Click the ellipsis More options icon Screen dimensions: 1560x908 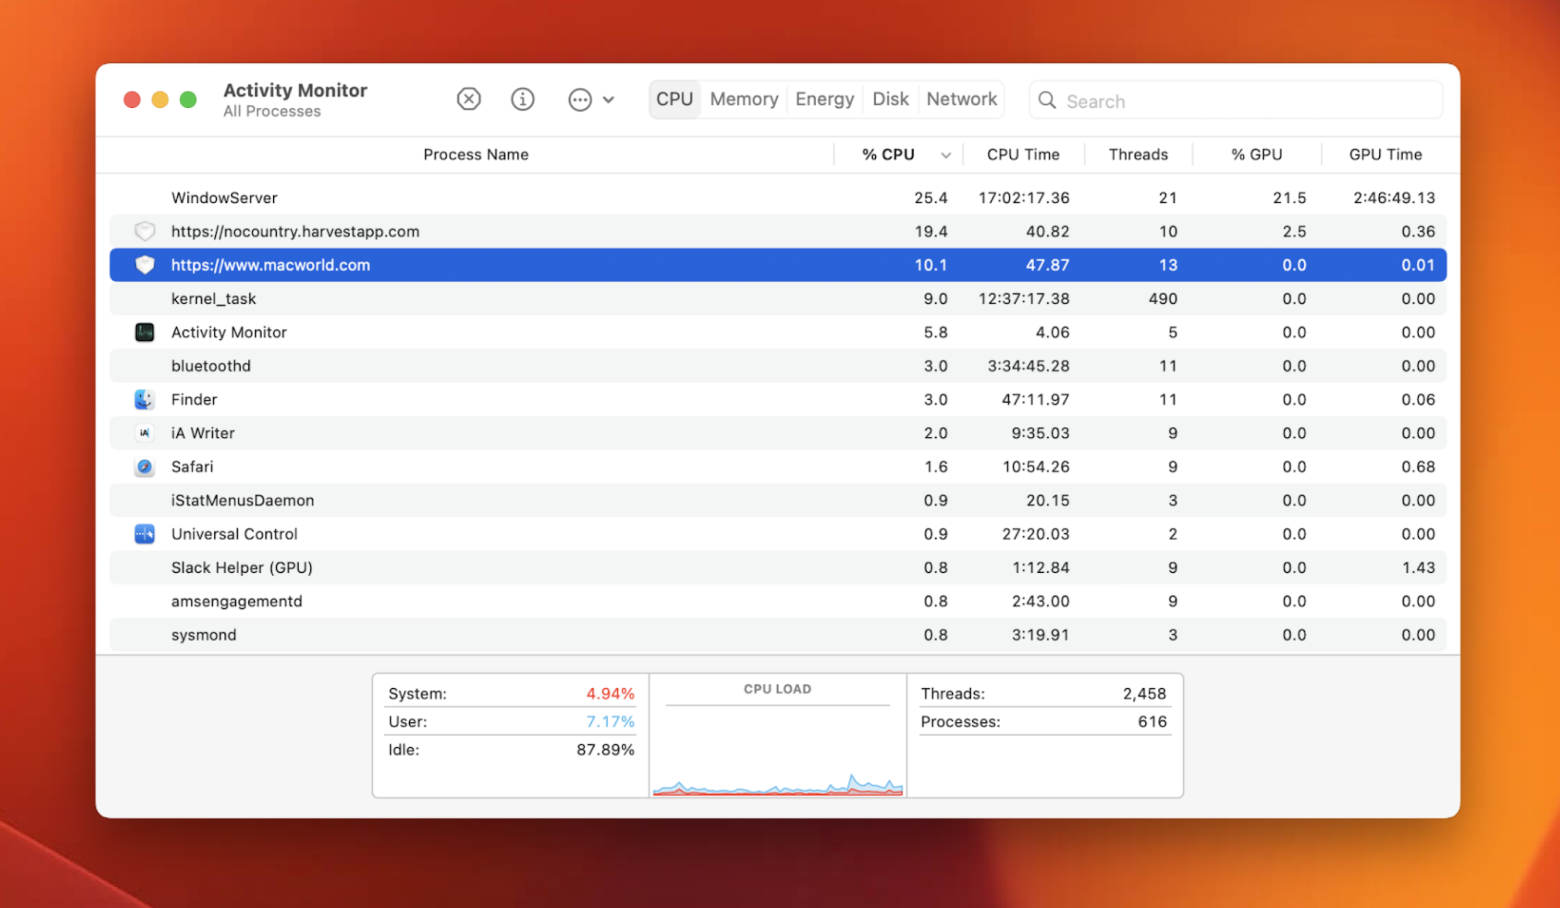(580, 99)
